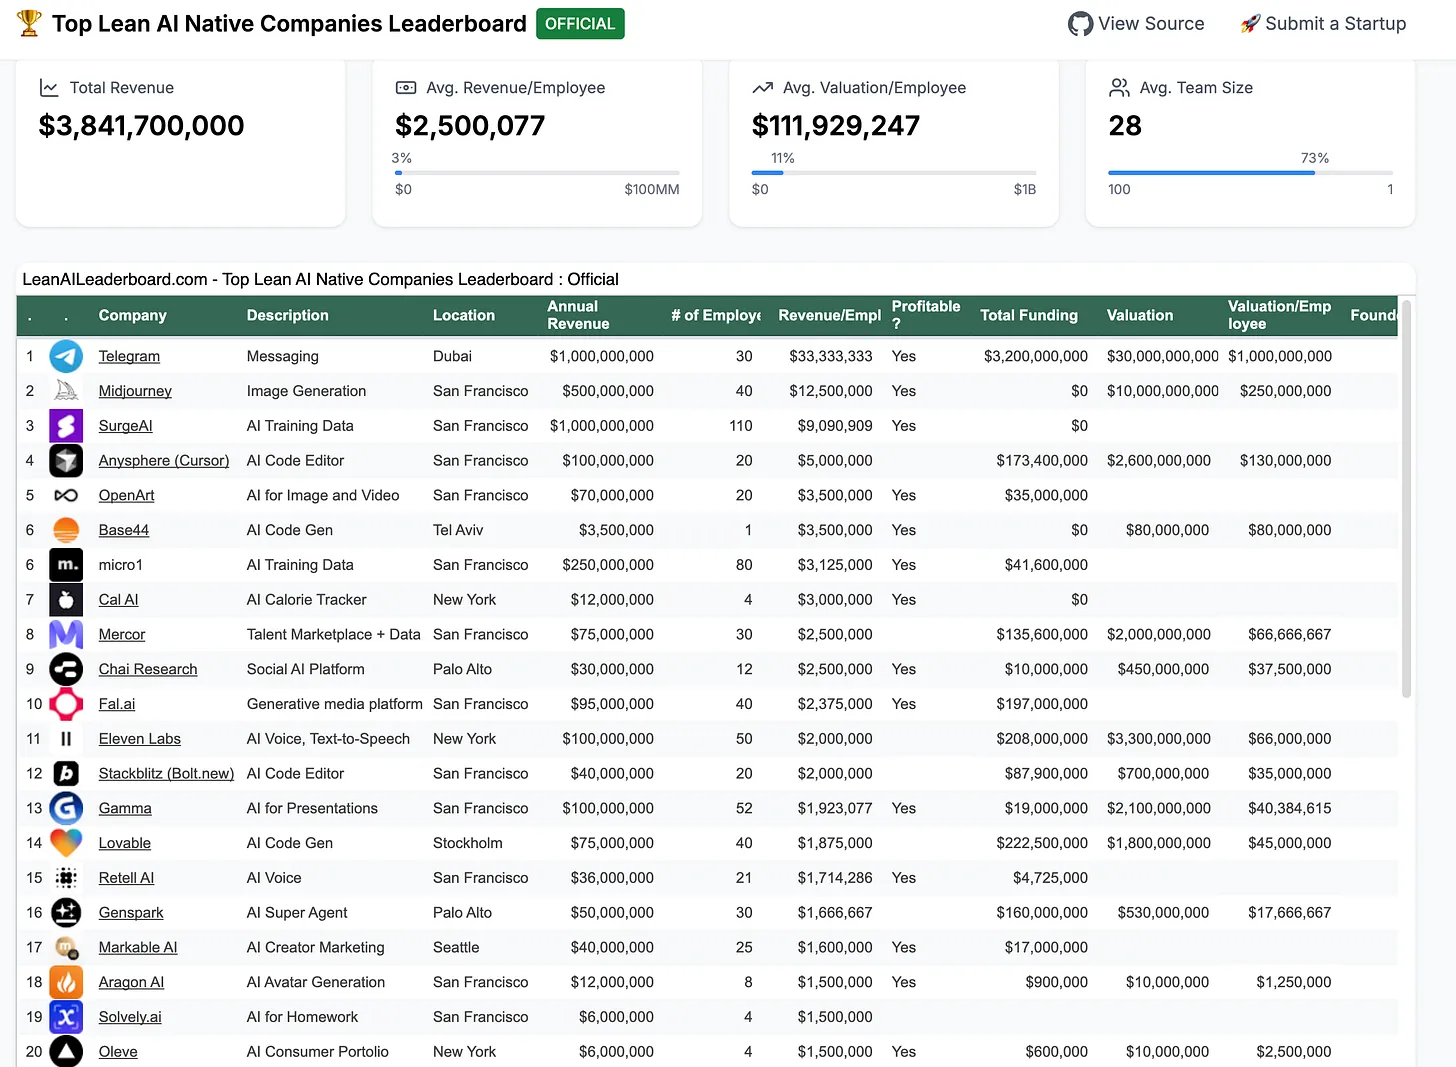This screenshot has width=1456, height=1067.
Task: Click the Lovable heart logo
Action: pyautogui.click(x=66, y=843)
